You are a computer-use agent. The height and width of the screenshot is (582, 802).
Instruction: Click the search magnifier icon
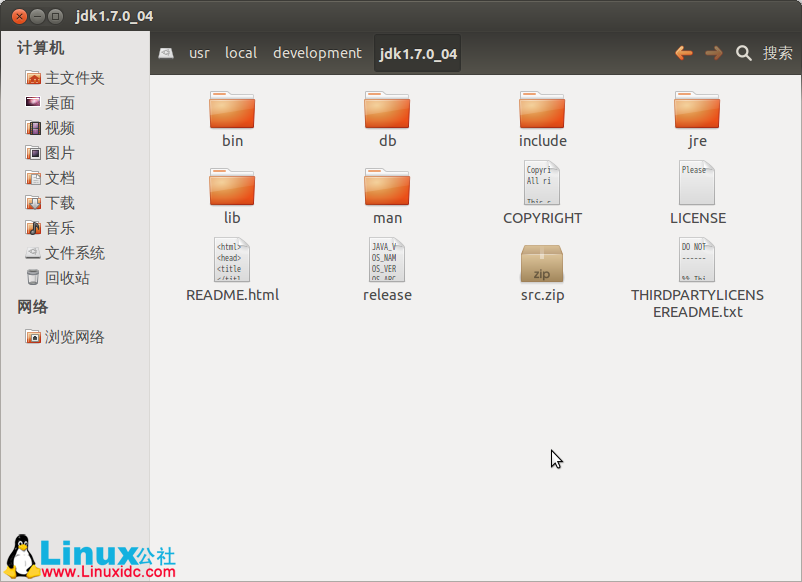pyautogui.click(x=744, y=53)
